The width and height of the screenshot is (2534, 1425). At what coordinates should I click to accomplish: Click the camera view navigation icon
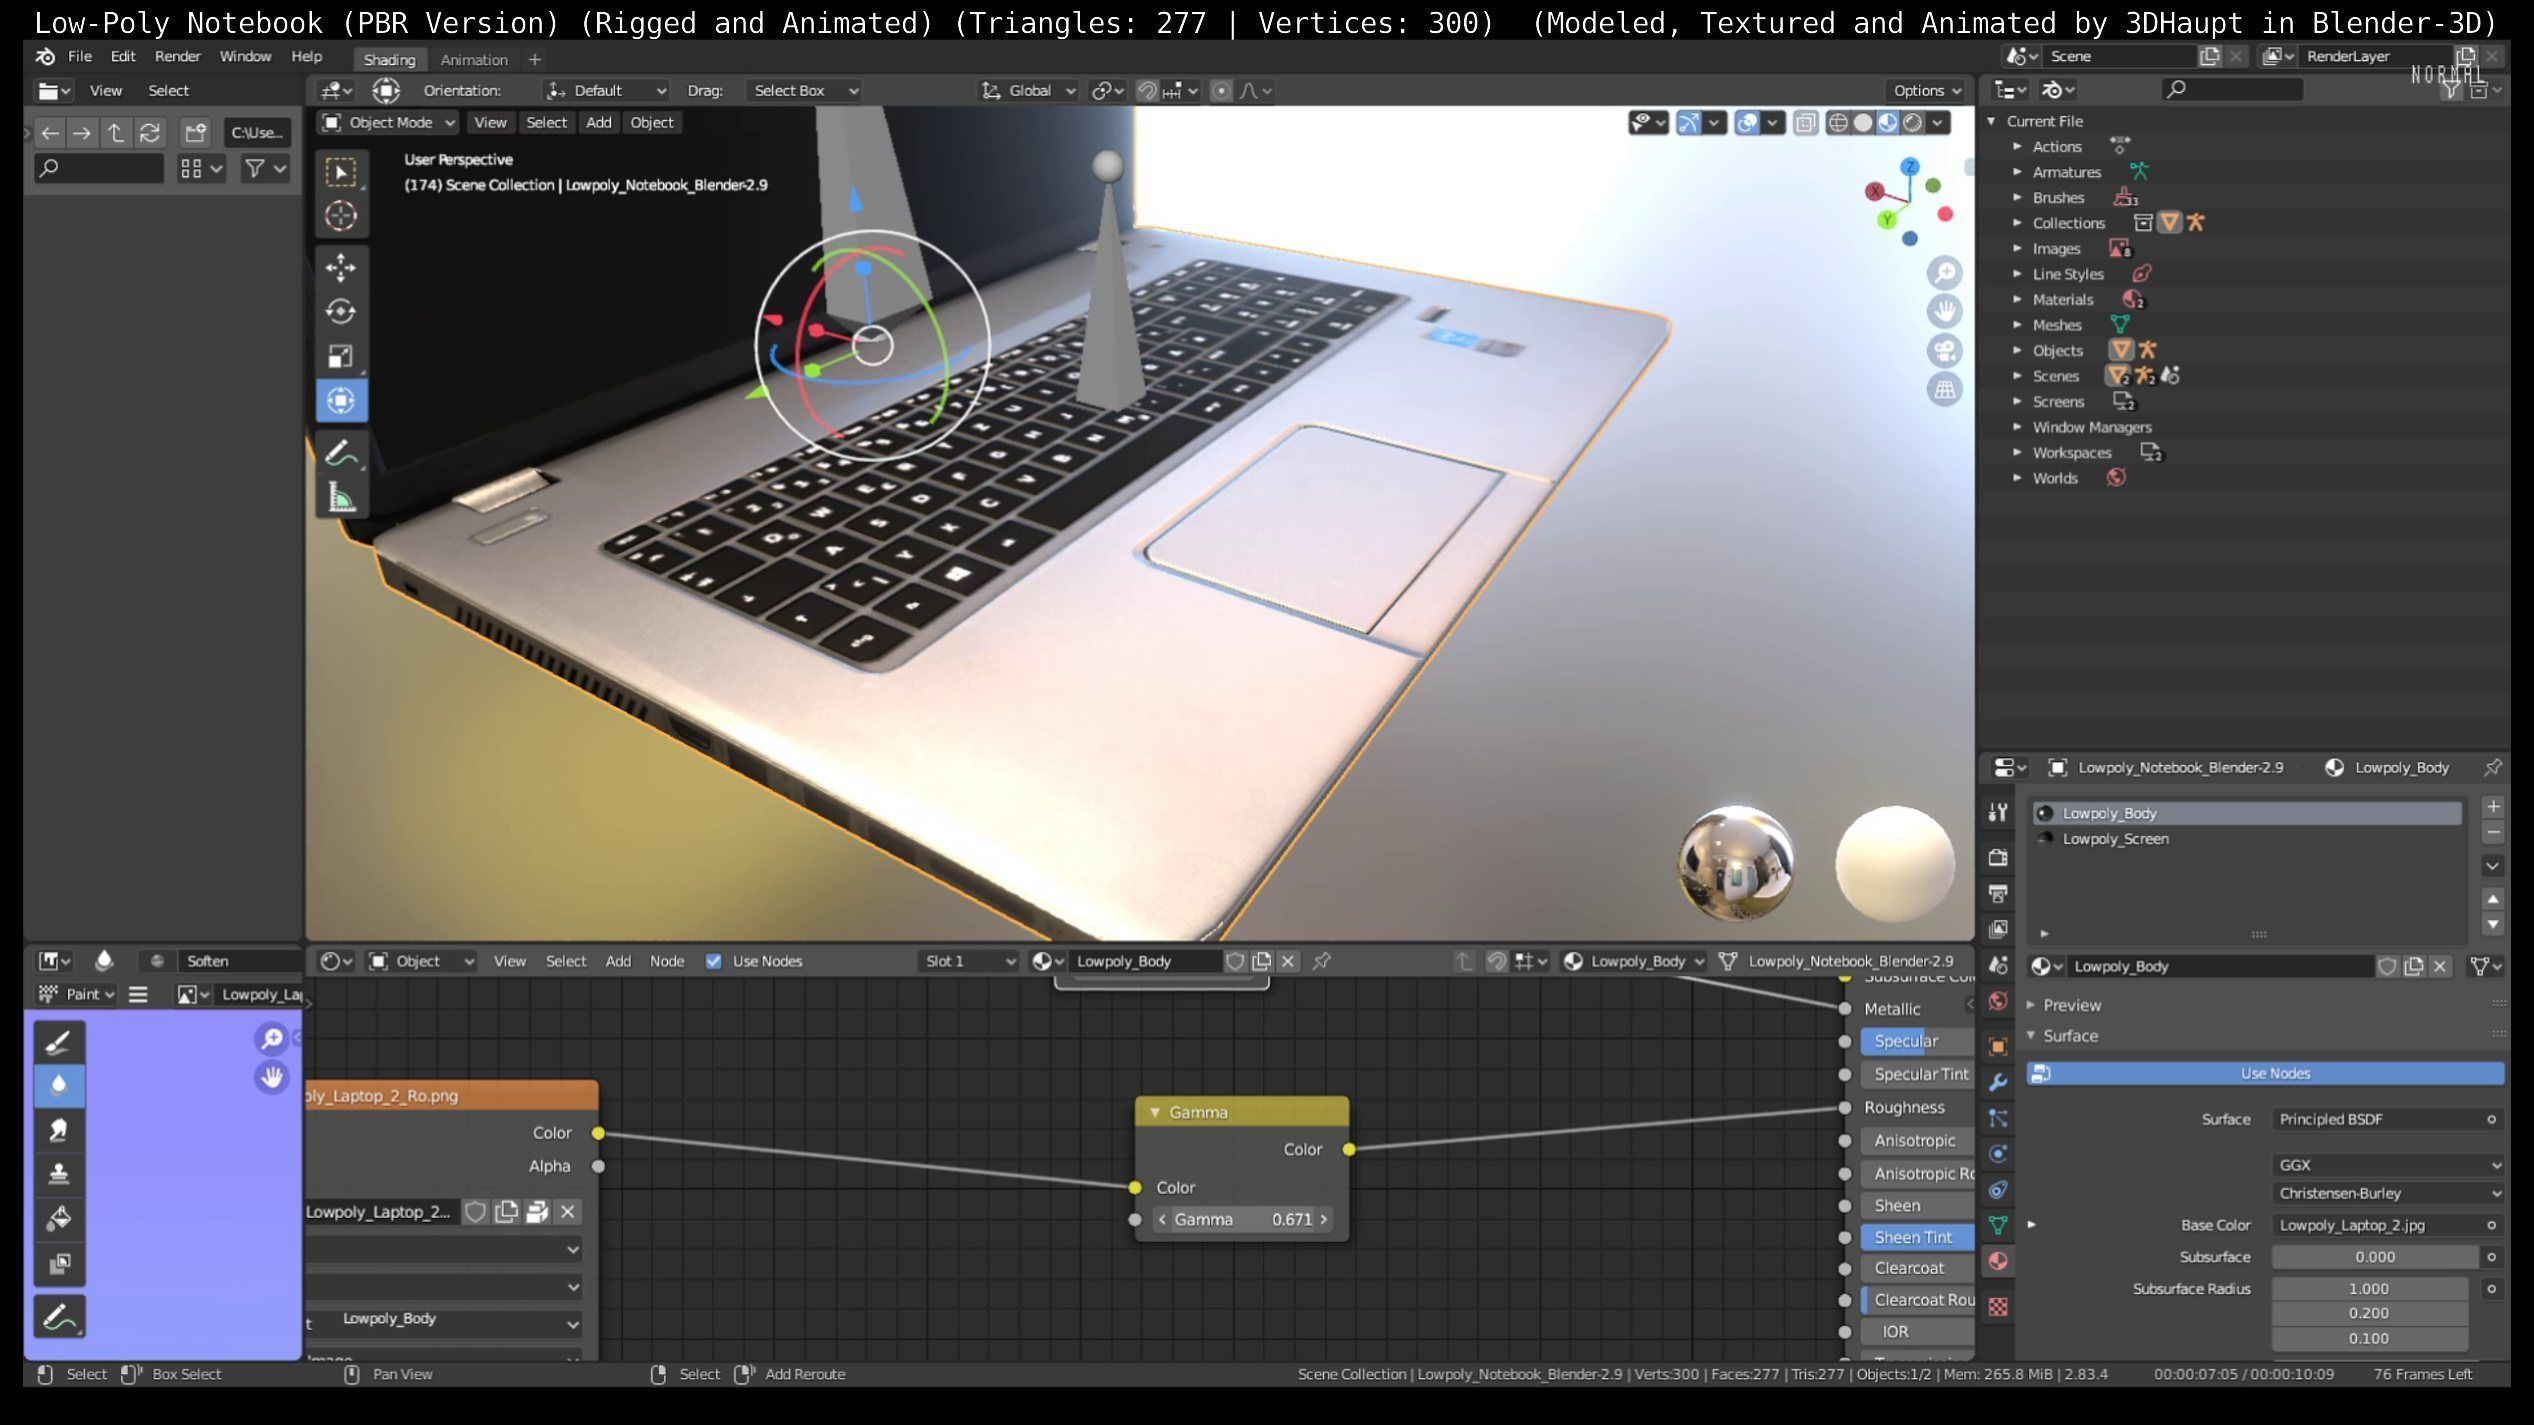point(1944,351)
